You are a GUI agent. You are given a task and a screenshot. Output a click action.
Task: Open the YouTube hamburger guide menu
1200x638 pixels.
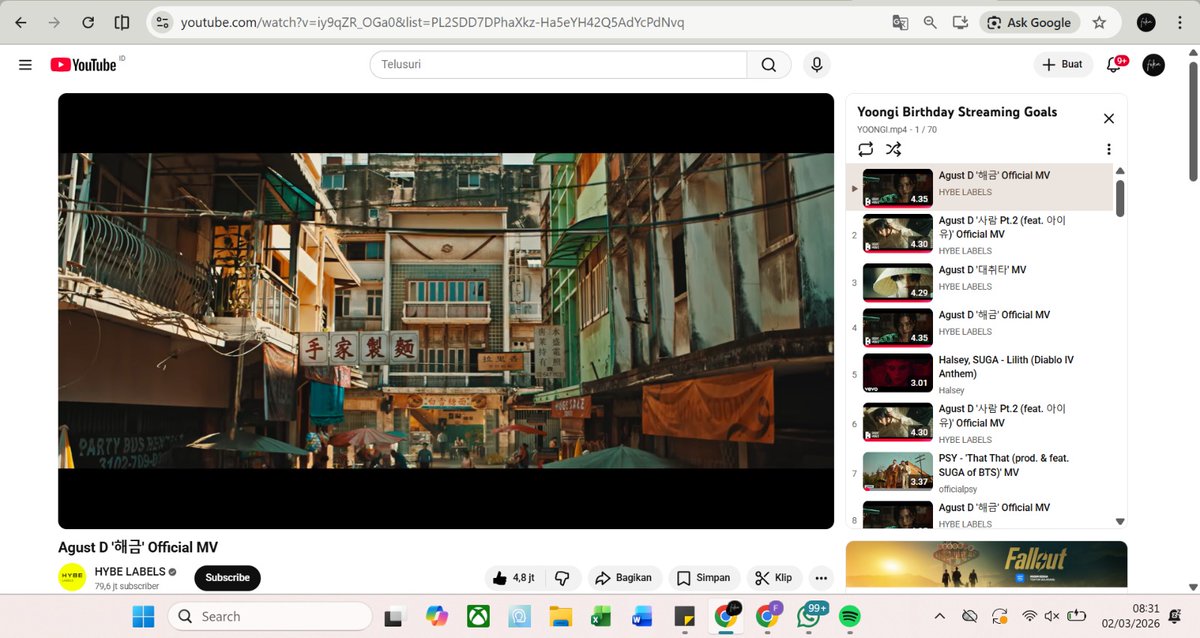(25, 65)
